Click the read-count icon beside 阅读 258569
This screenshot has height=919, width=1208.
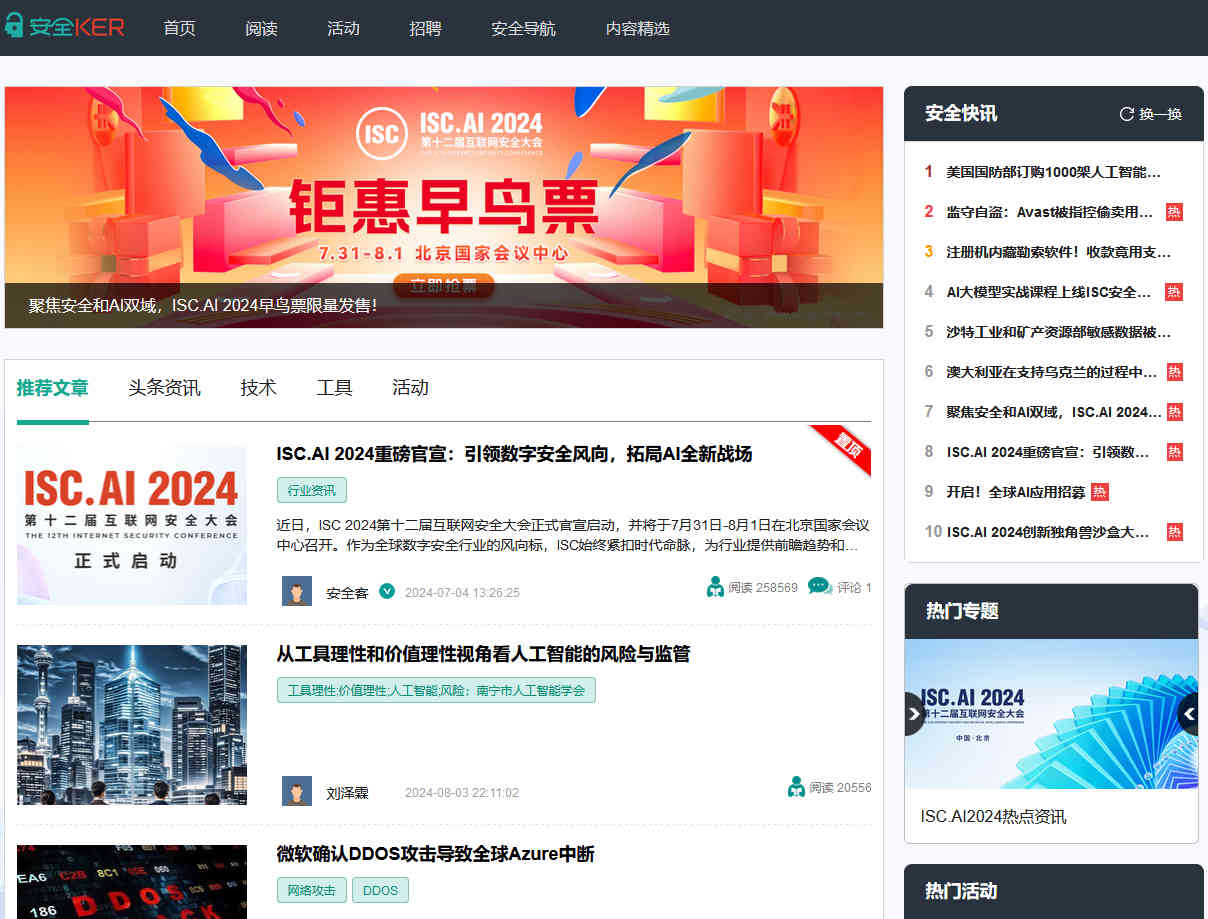coord(715,587)
